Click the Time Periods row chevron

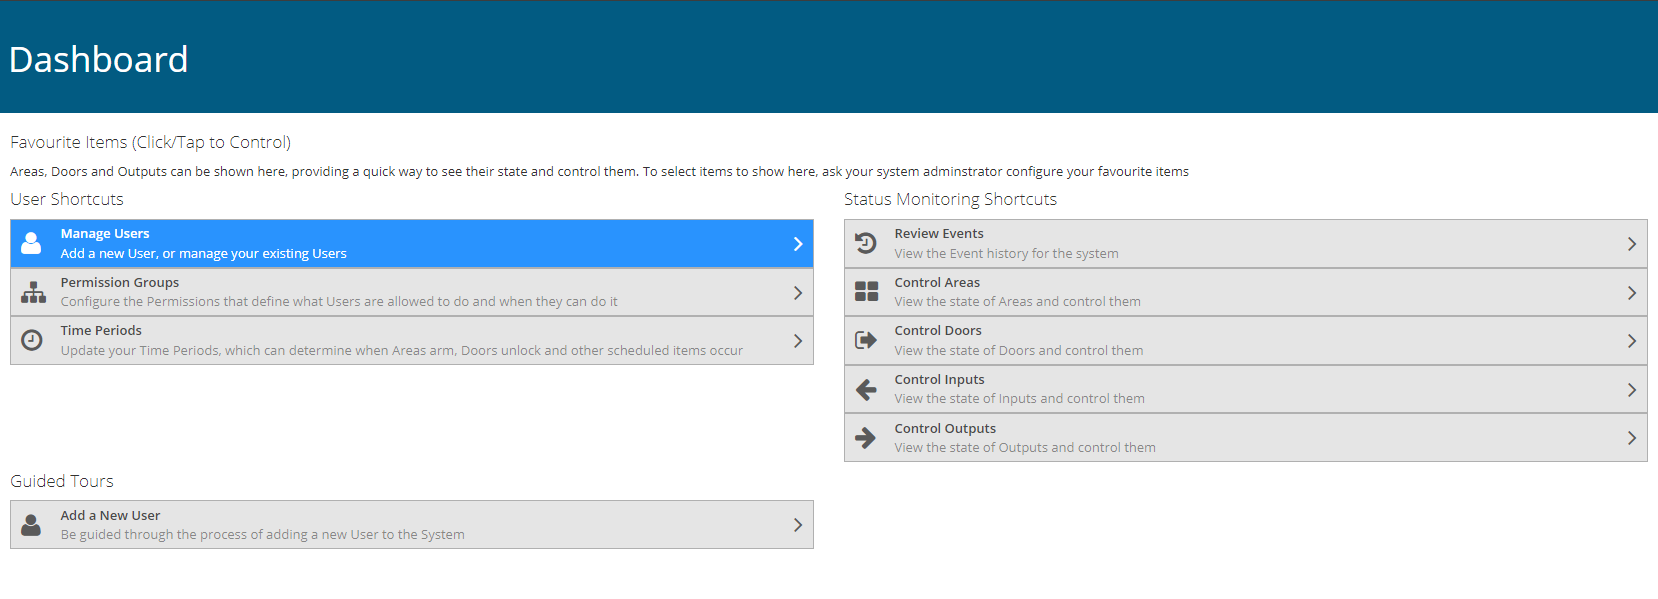(797, 341)
